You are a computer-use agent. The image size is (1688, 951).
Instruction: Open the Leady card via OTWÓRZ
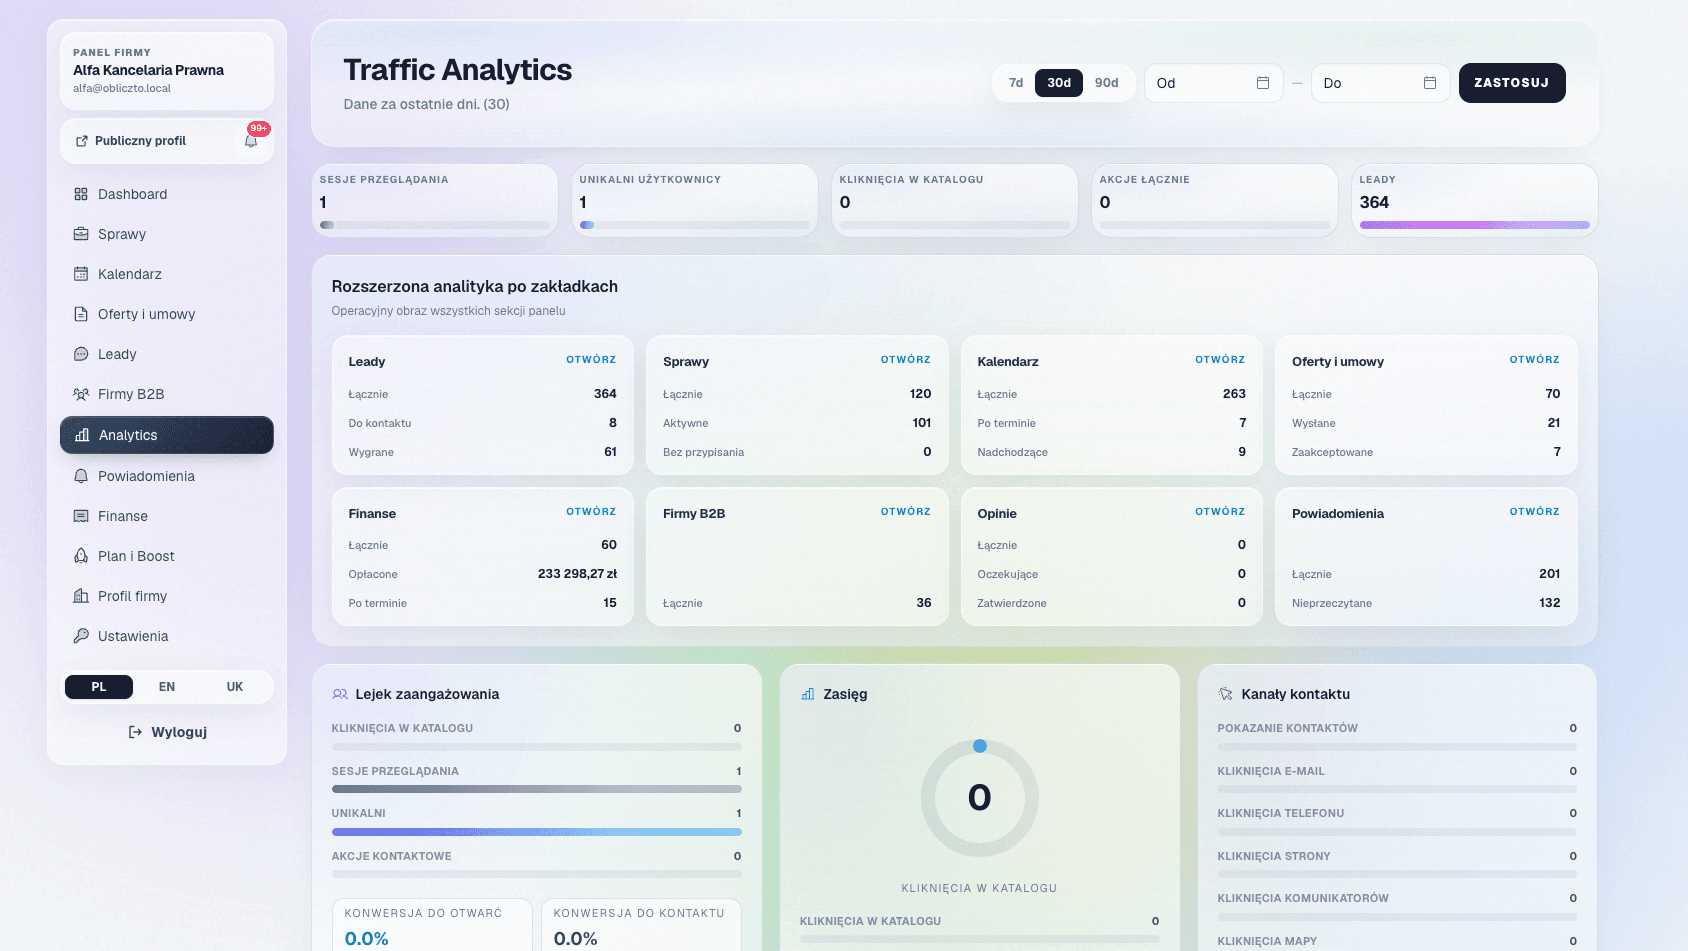[x=592, y=360]
